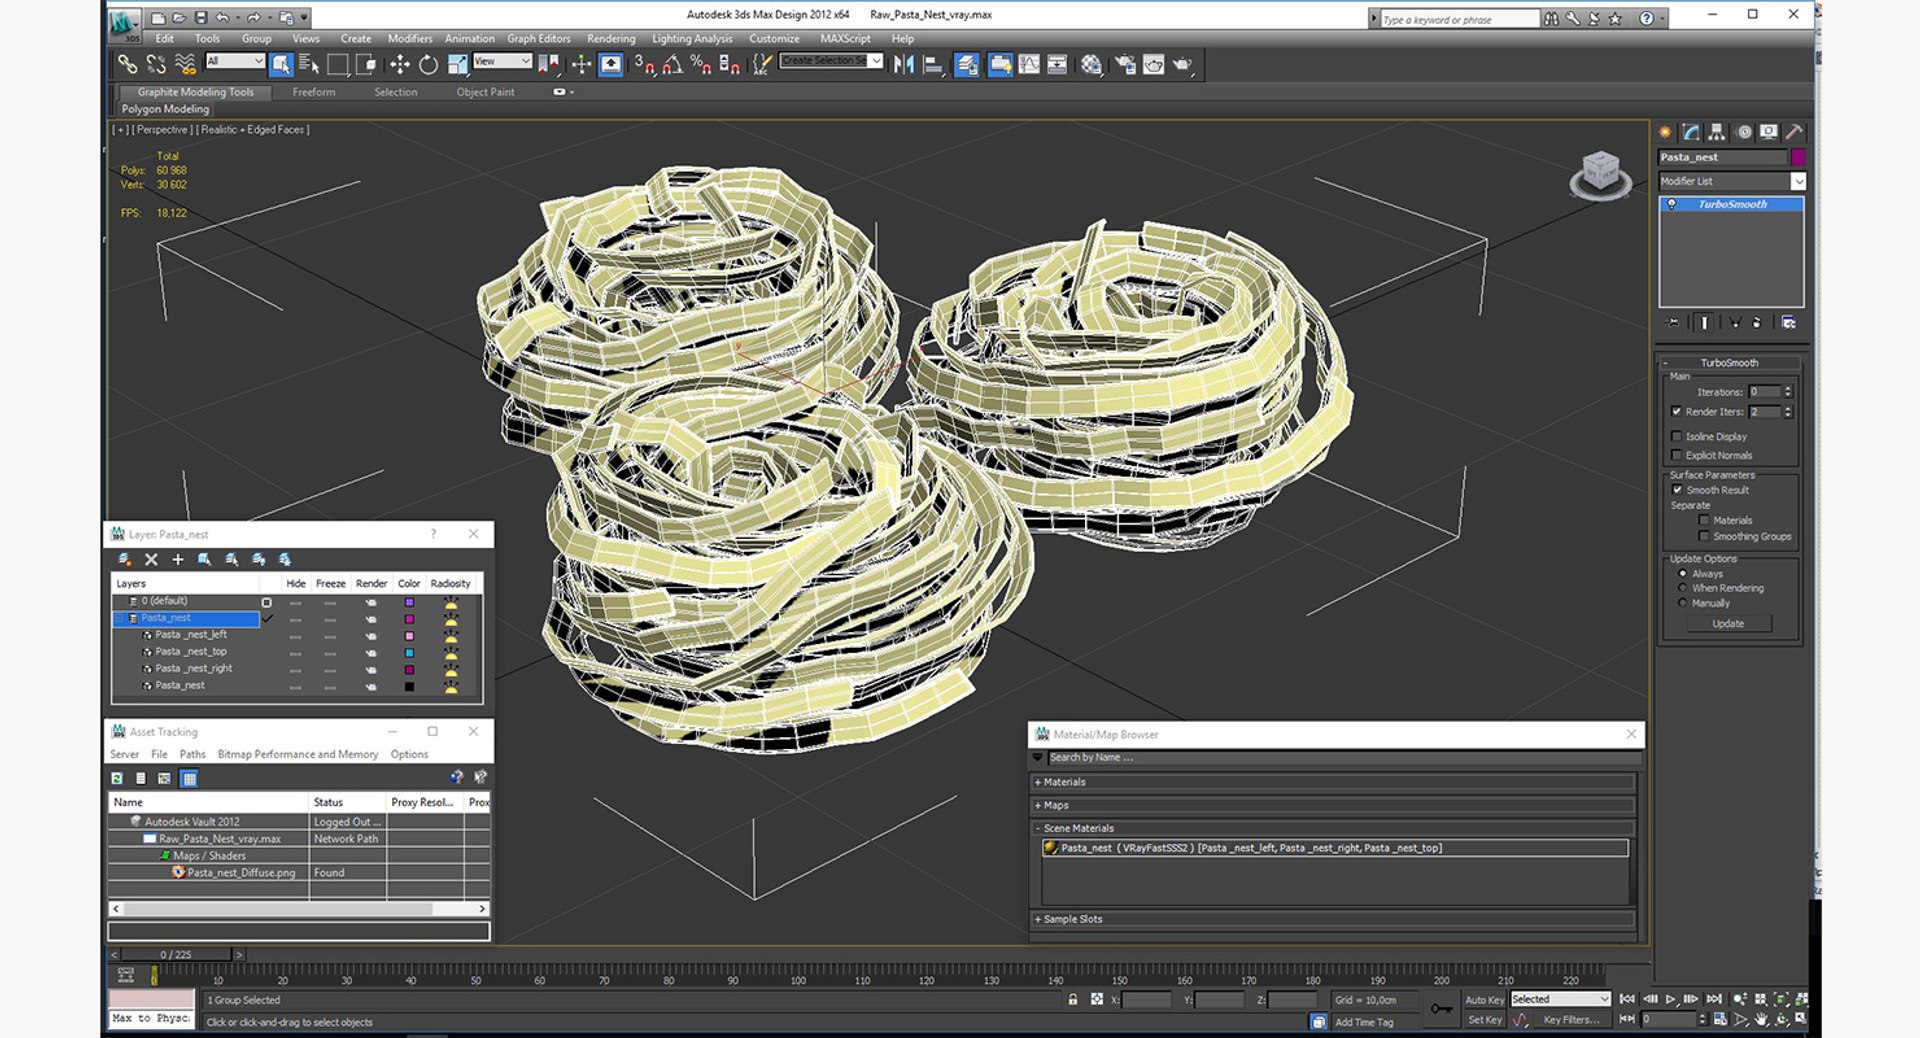This screenshot has width=1920, height=1038.
Task: Select the When Rendering update option
Action: 1683,588
